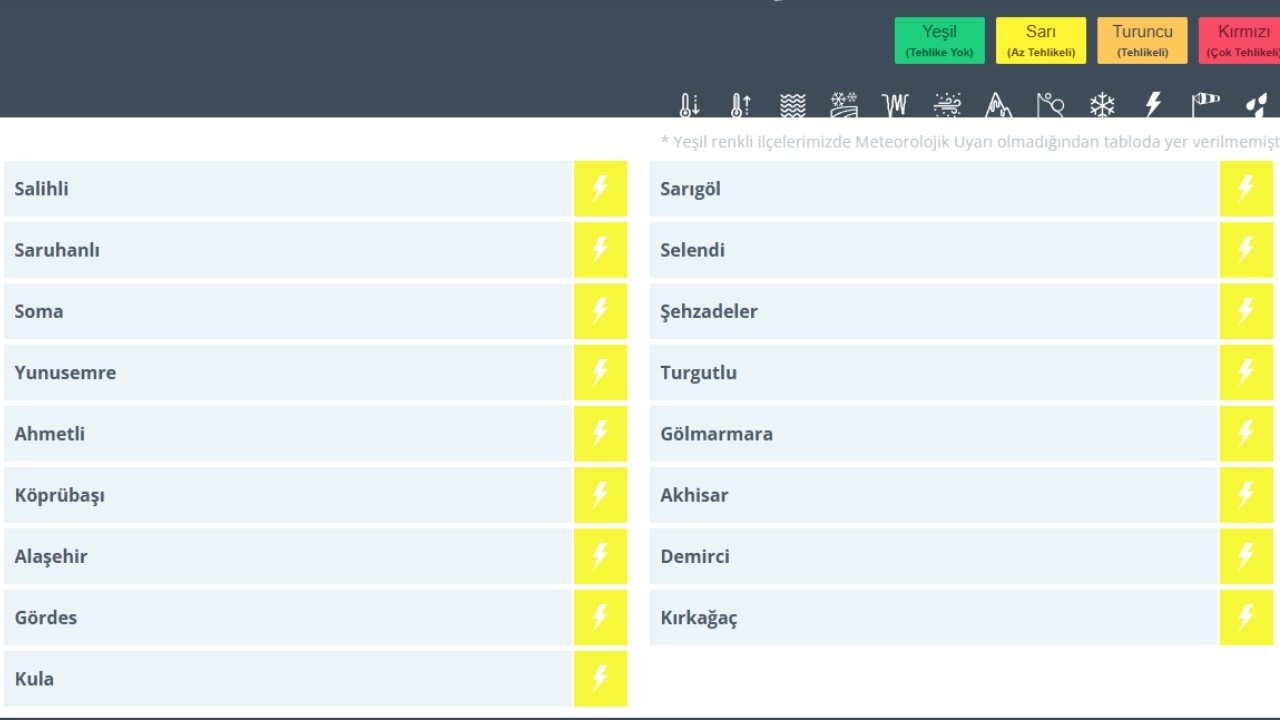Click the yellow lightning icon beside Sarıgöl
The image size is (1280, 720).
pos(1246,189)
